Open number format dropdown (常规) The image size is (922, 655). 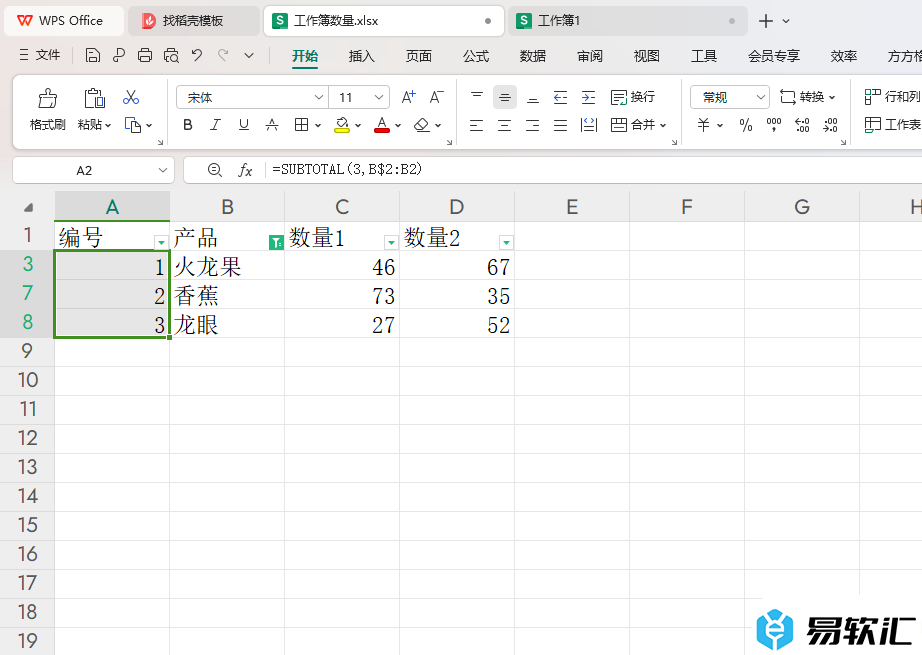click(760, 97)
